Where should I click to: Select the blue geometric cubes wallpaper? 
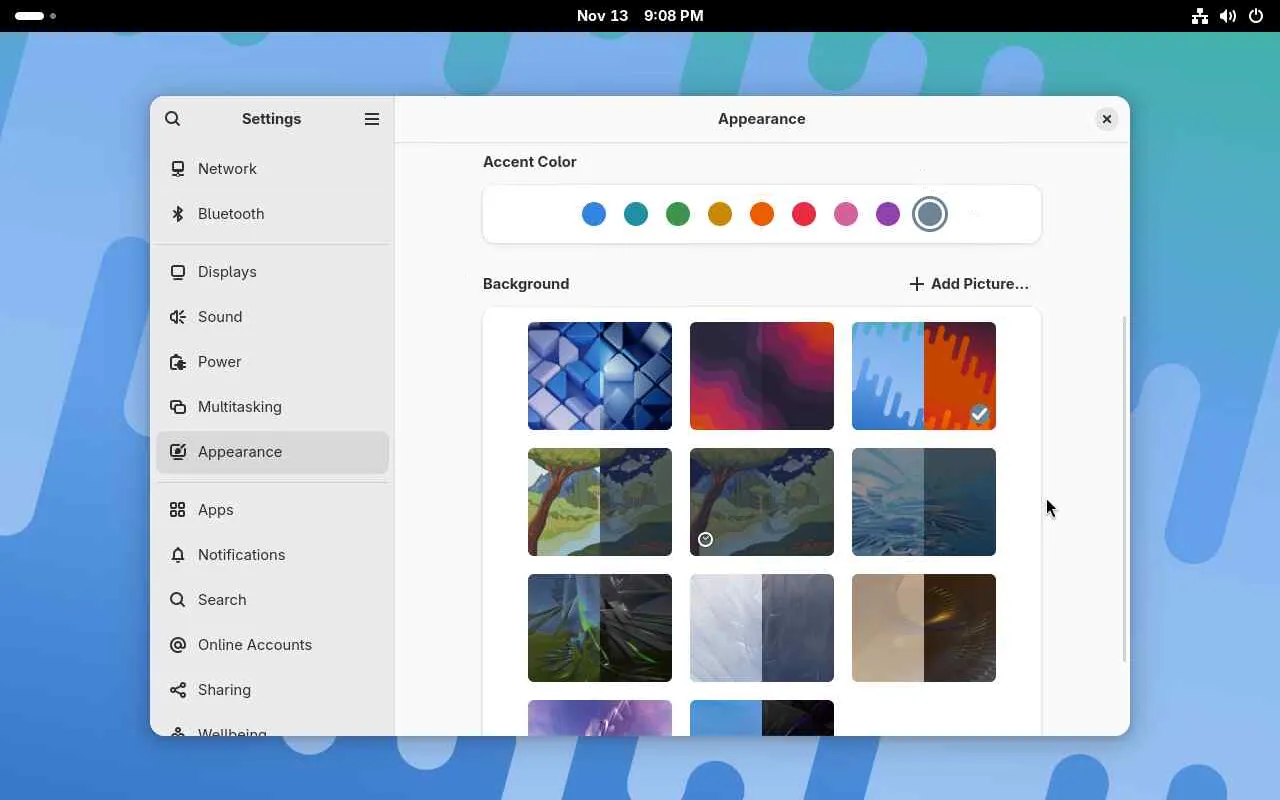coord(600,376)
